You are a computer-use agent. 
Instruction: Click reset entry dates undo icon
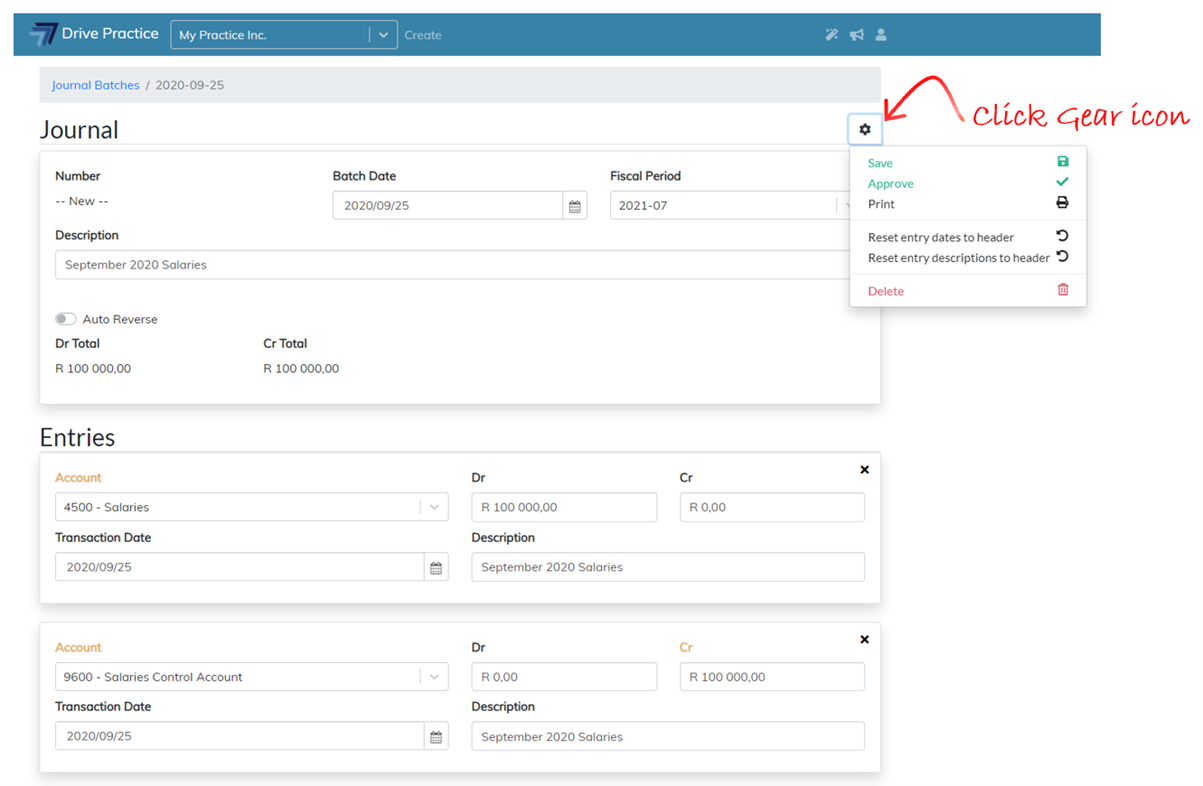[x=1063, y=236]
